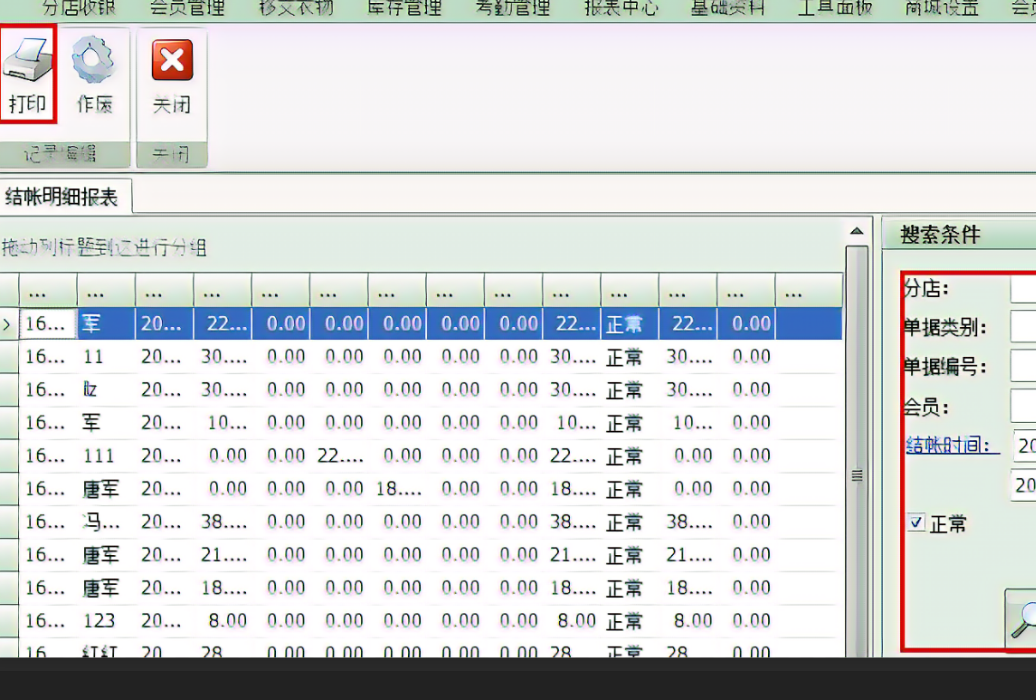The width and height of the screenshot is (1036, 700).
Task: Click the table's vertical scrollbar thumb
Action: pyautogui.click(x=856, y=475)
